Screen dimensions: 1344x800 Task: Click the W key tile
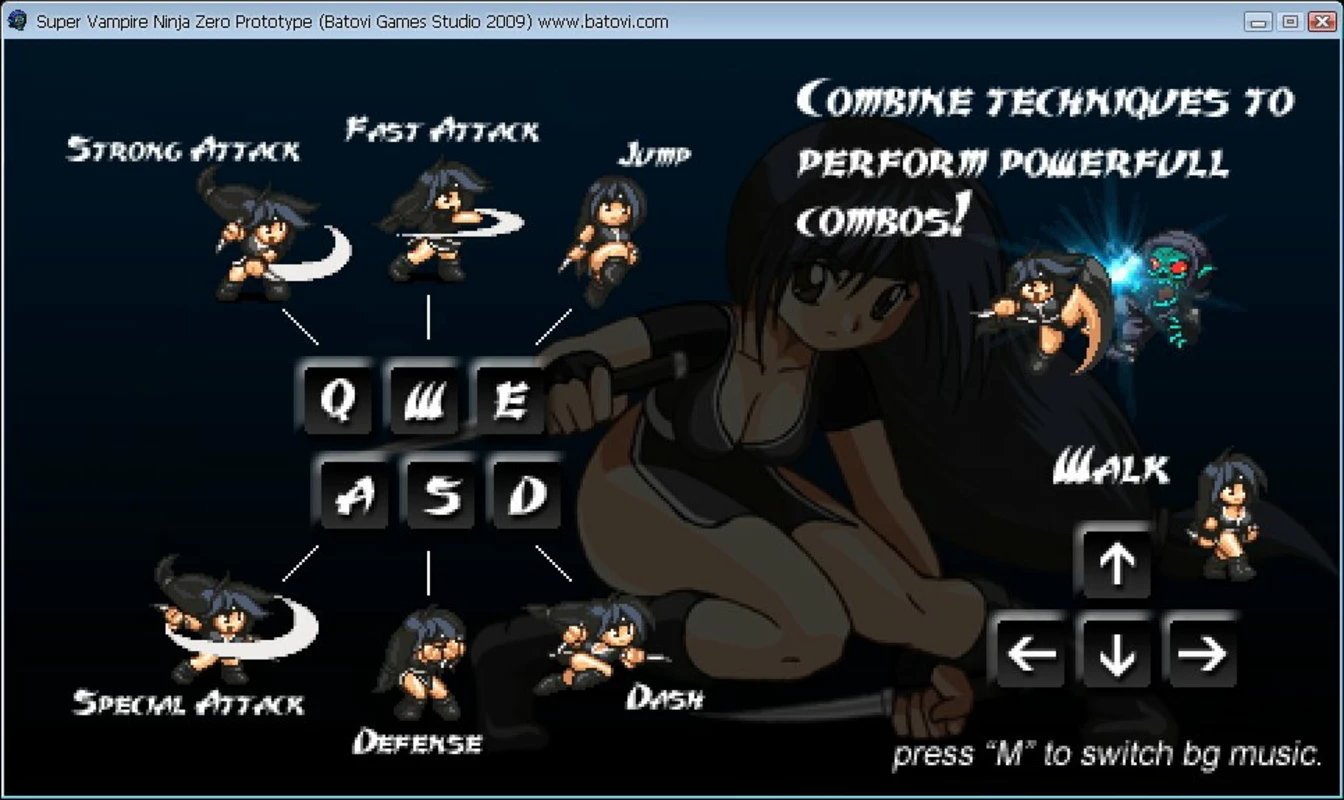[x=424, y=400]
